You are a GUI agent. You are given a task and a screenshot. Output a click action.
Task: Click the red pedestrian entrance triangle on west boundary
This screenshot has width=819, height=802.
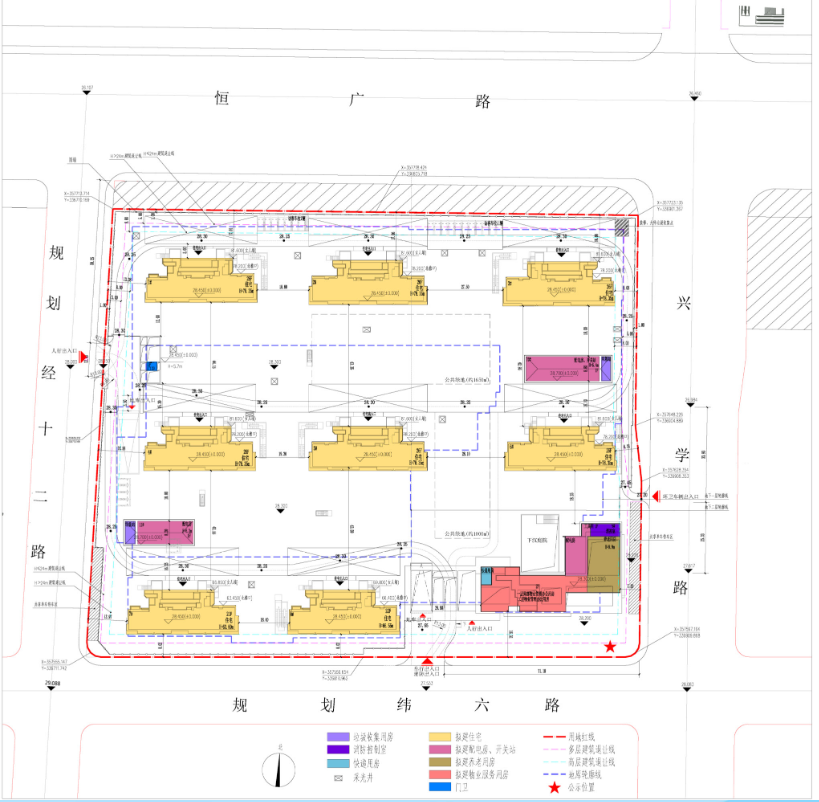(x=86, y=356)
